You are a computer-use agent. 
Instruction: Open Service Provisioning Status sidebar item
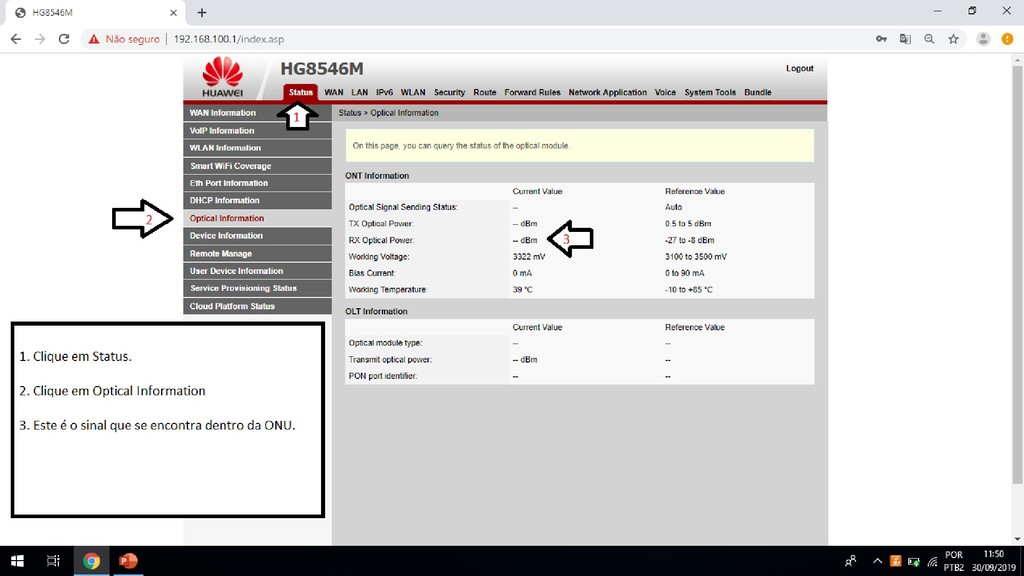click(257, 289)
